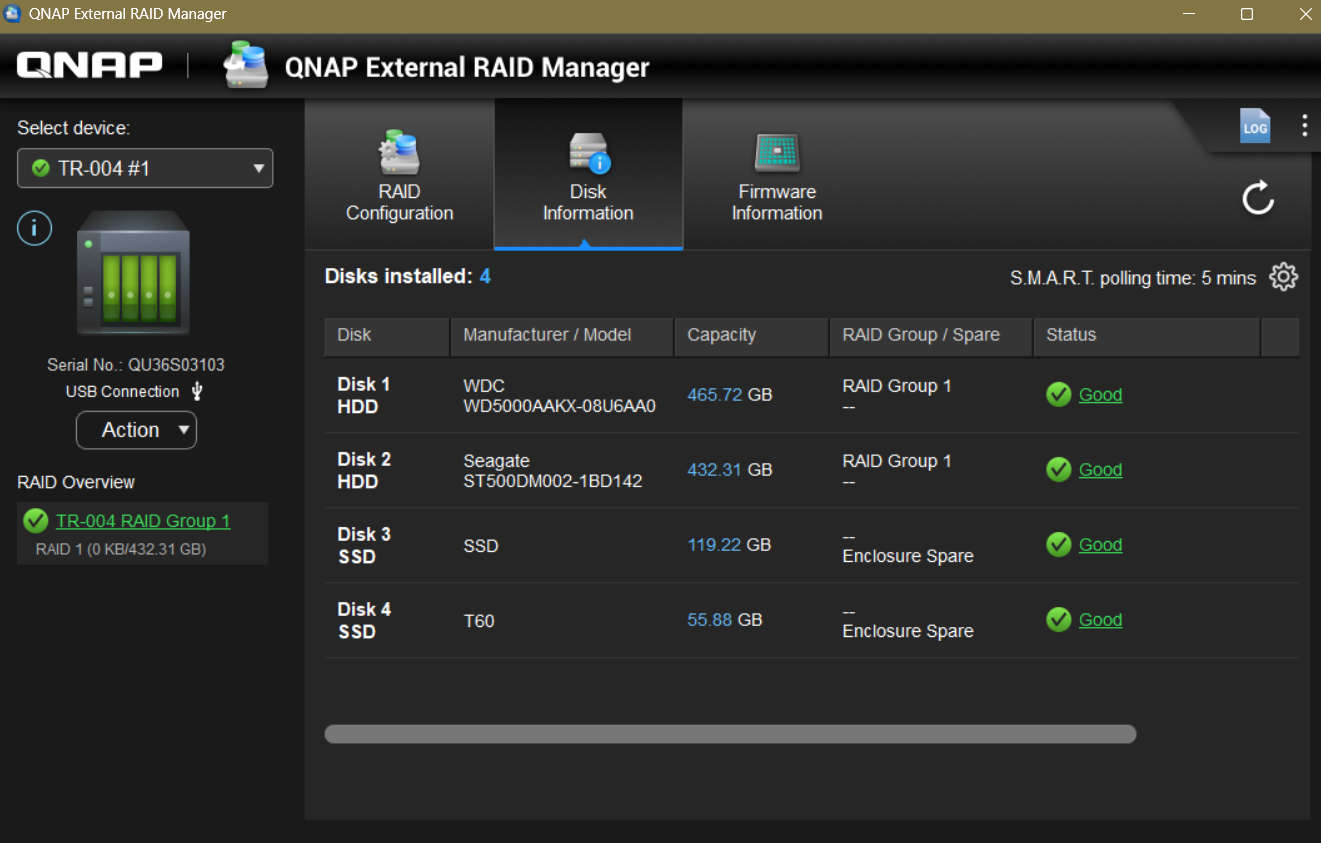Viewport: 1321px width, 843px height.
Task: Click the 55.88 GB capacity value
Action: coord(725,620)
